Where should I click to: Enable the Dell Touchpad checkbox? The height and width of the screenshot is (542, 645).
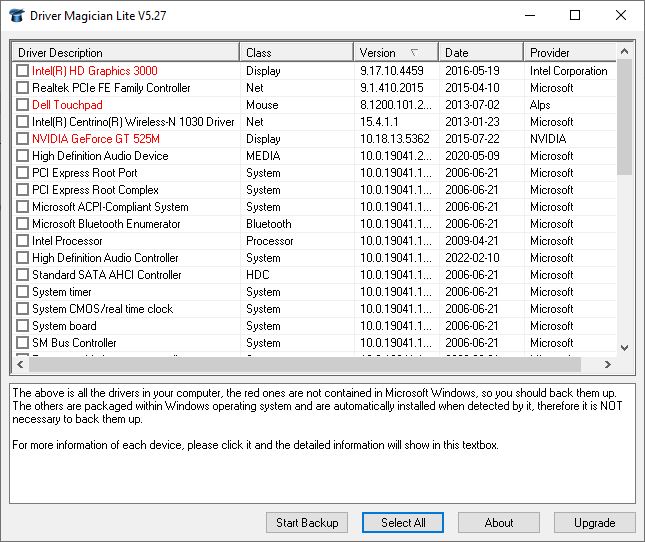(22, 104)
